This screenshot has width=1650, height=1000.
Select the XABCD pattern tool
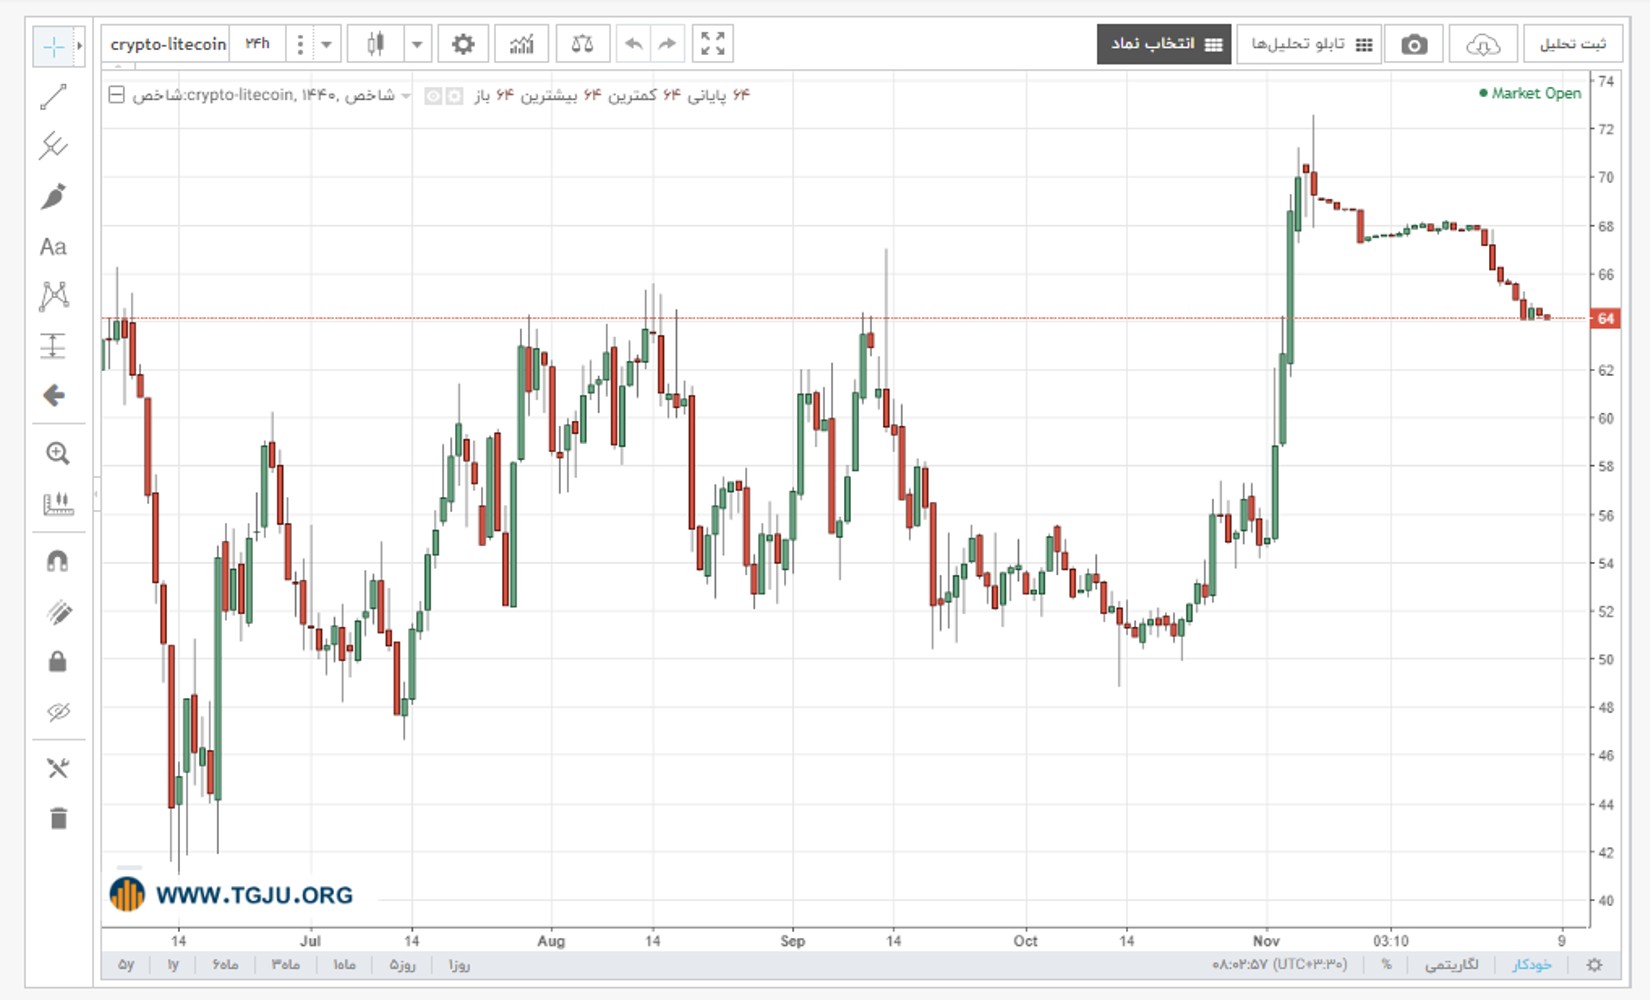tap(53, 296)
